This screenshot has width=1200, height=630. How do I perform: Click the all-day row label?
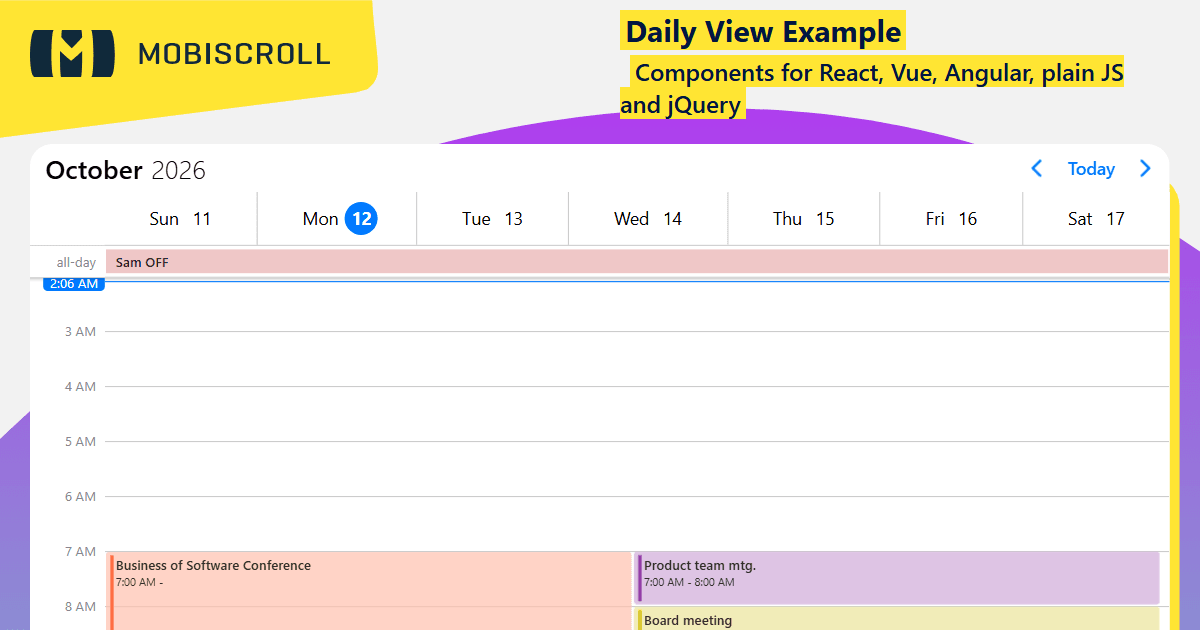pyautogui.click(x=76, y=262)
